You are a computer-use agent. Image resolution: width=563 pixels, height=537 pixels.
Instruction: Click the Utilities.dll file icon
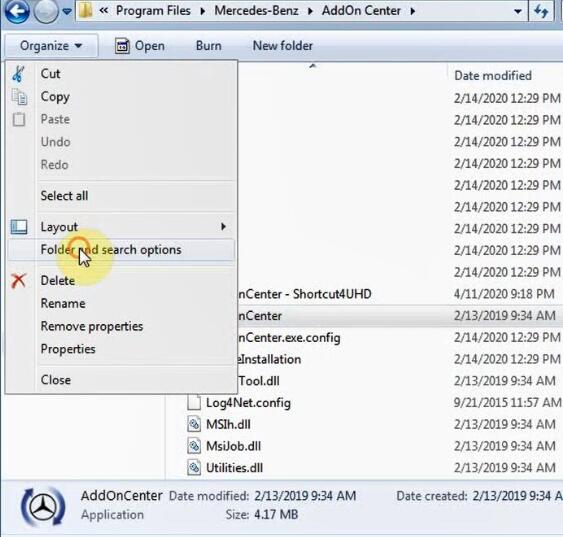tap(194, 468)
